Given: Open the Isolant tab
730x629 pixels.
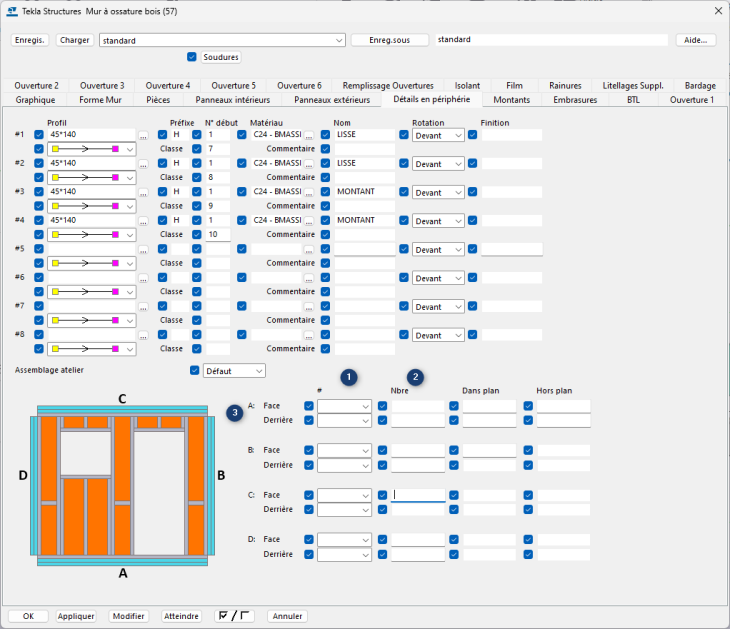Looking at the screenshot, I should (467, 86).
